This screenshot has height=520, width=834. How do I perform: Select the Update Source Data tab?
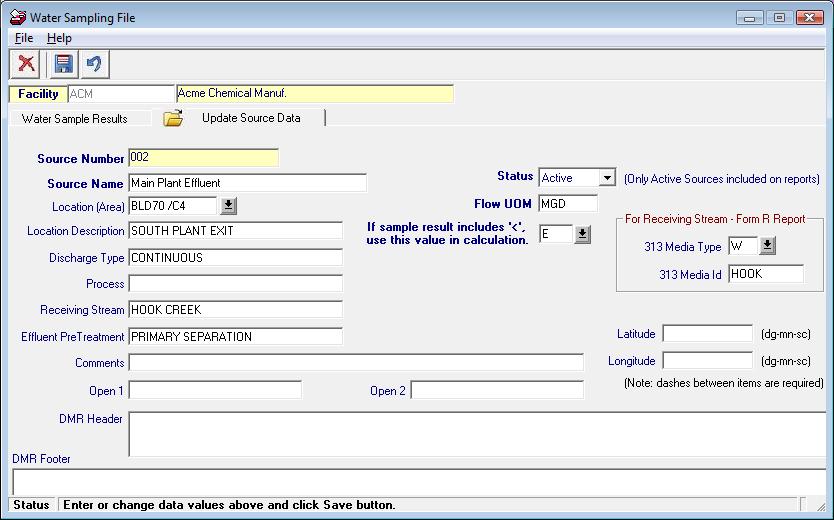coord(251,118)
